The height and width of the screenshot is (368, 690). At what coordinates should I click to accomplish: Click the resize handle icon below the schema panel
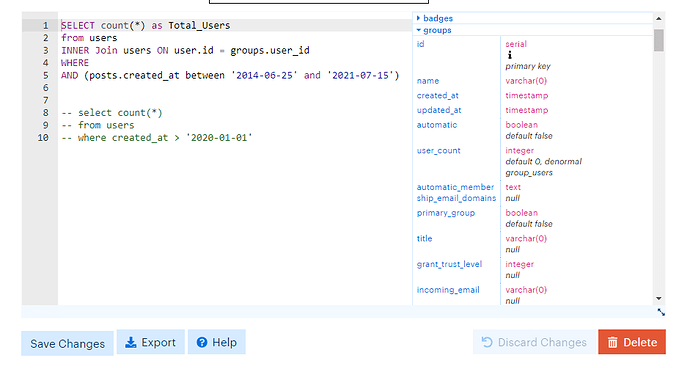click(661, 312)
